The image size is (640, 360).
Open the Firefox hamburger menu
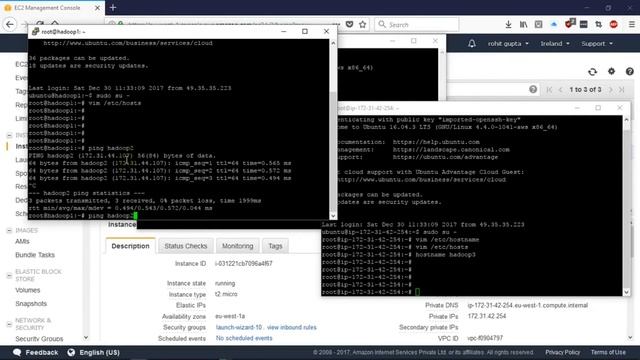click(x=631, y=24)
